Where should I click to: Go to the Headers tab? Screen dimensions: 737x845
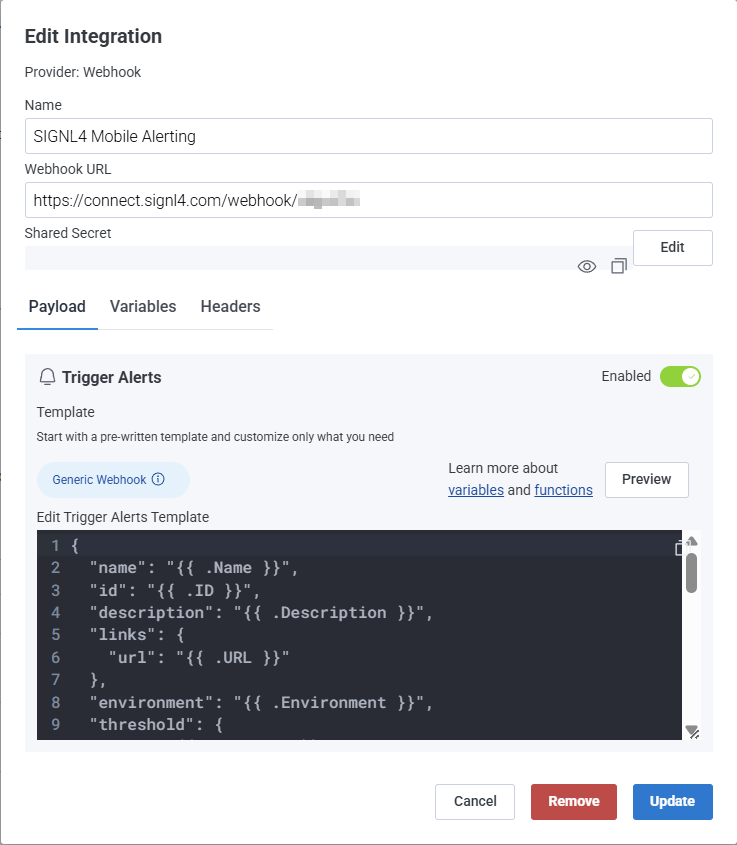pyautogui.click(x=230, y=307)
